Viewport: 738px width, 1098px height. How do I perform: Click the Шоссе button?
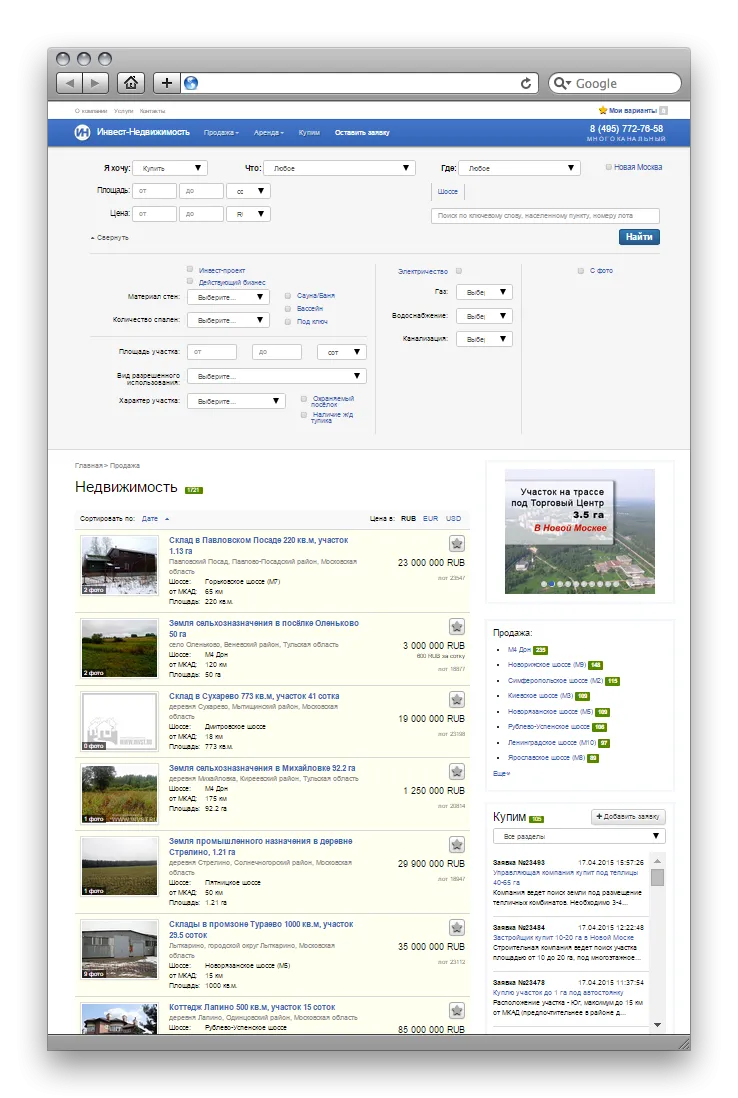[x=447, y=191]
